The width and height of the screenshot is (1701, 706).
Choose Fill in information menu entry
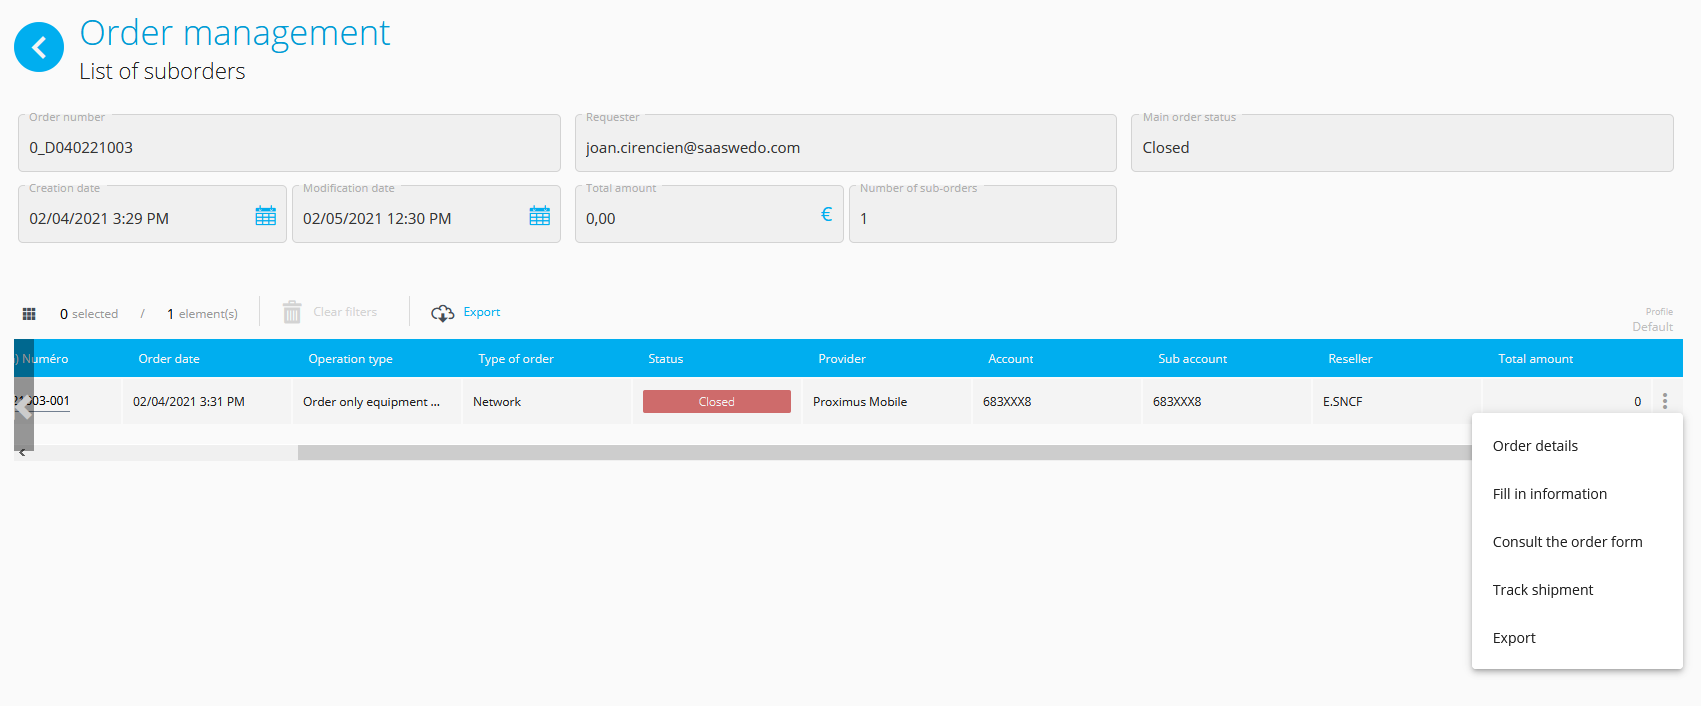1549,494
